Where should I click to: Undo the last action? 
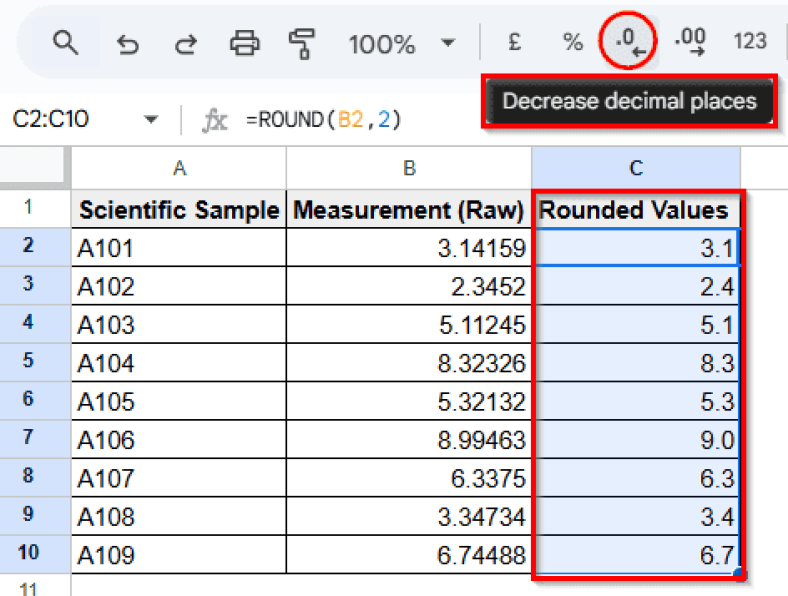pyautogui.click(x=127, y=43)
